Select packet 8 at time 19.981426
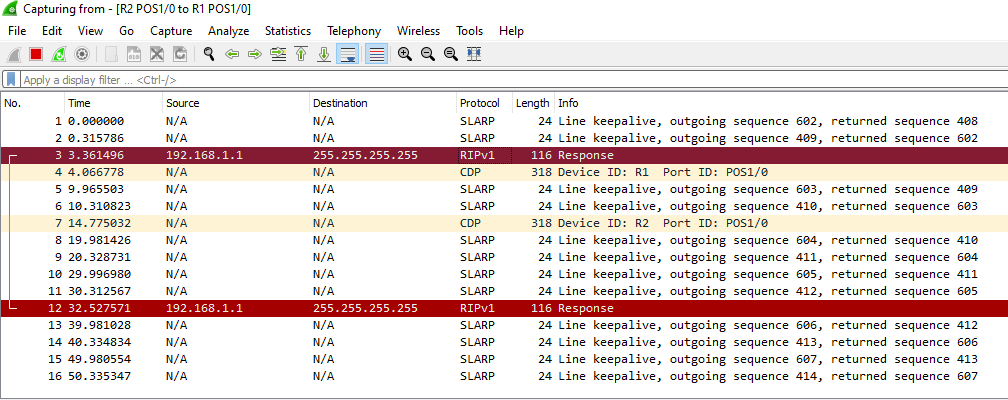Screen dimensions: 1008x400 (504, 241)
